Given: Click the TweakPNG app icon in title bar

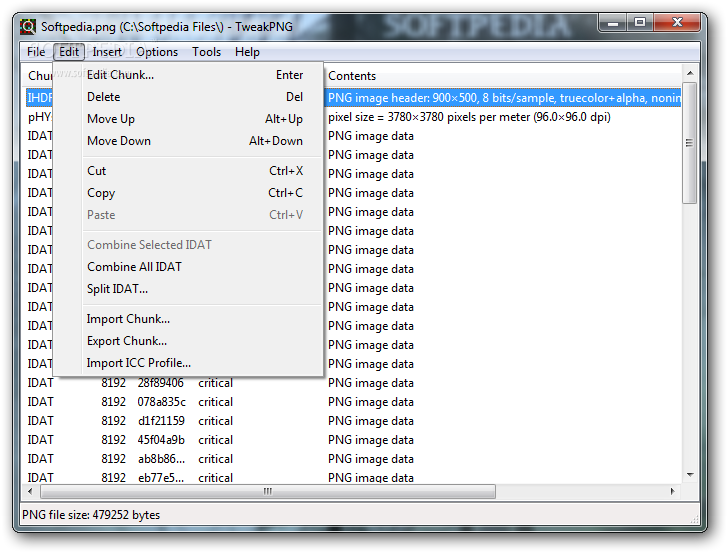Looking at the screenshot, I should (x=28, y=26).
